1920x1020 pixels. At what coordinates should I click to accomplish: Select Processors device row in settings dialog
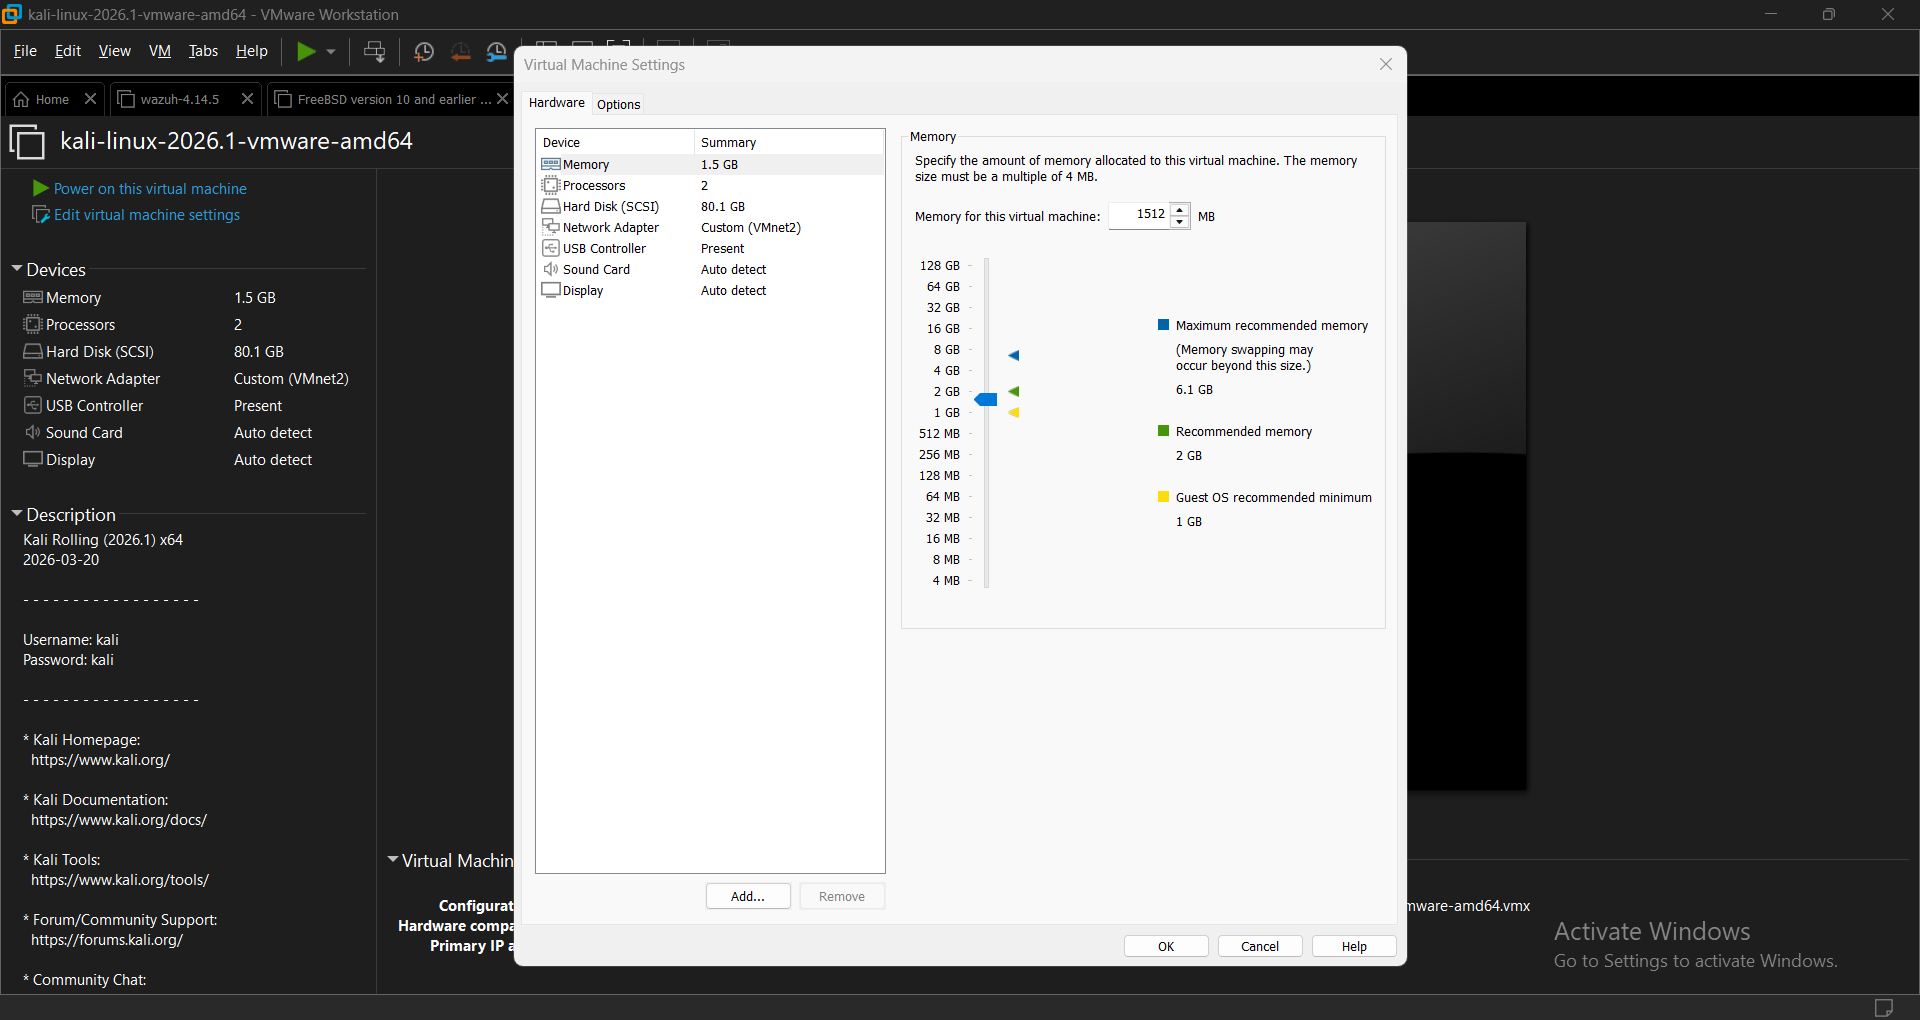click(710, 185)
